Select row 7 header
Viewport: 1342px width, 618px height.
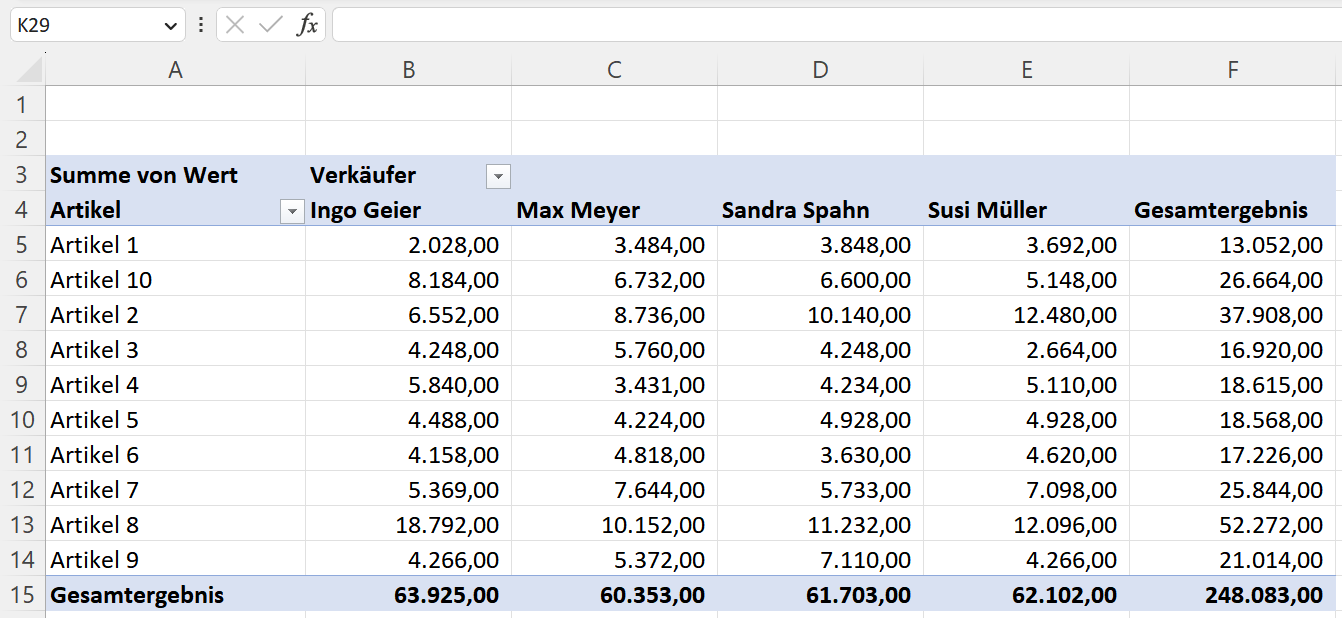22,314
